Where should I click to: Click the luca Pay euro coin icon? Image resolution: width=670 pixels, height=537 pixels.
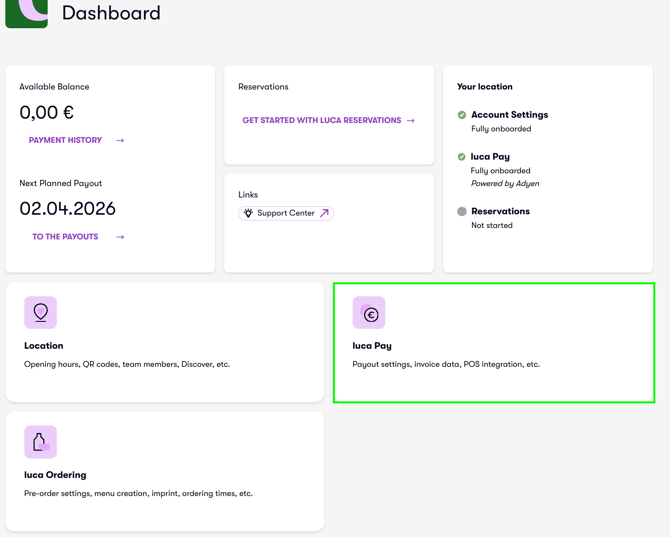tap(369, 313)
